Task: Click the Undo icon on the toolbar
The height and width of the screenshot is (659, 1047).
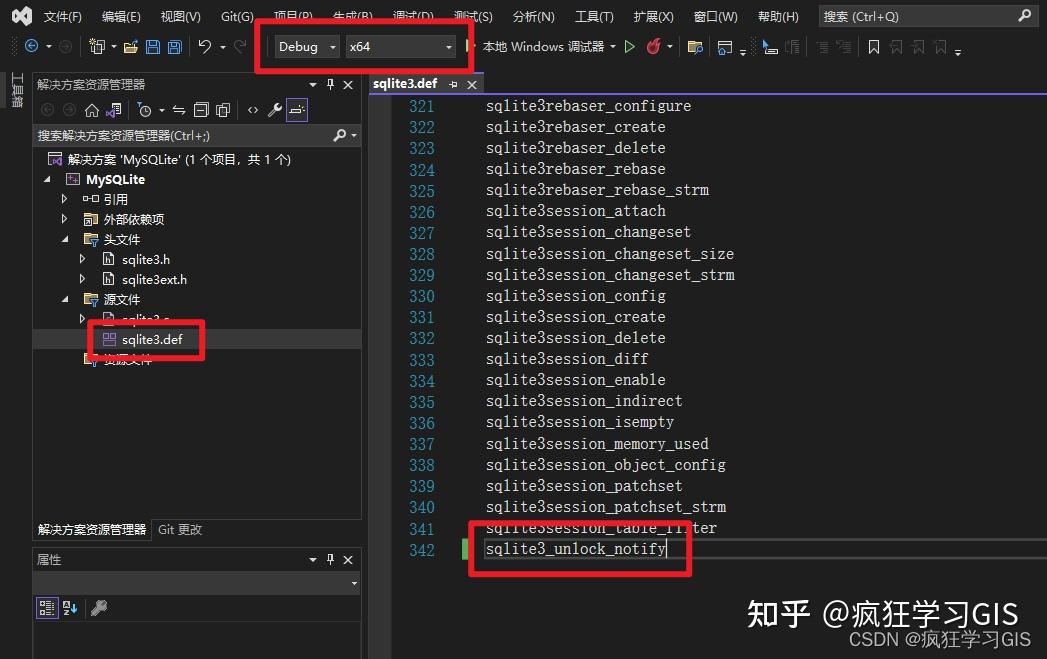Action: coord(203,46)
